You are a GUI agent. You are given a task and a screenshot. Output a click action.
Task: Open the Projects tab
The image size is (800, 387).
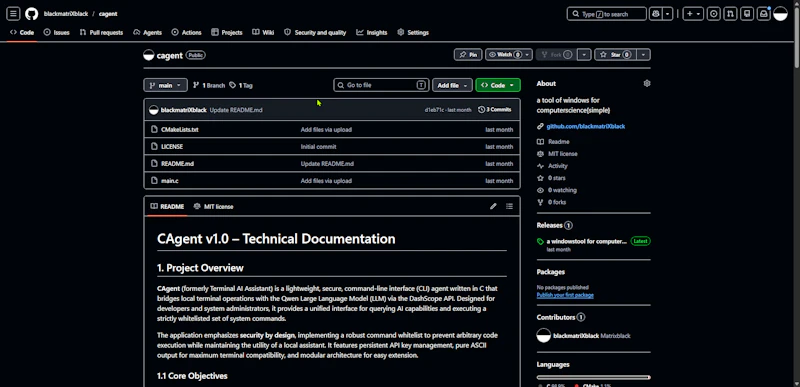click(227, 32)
